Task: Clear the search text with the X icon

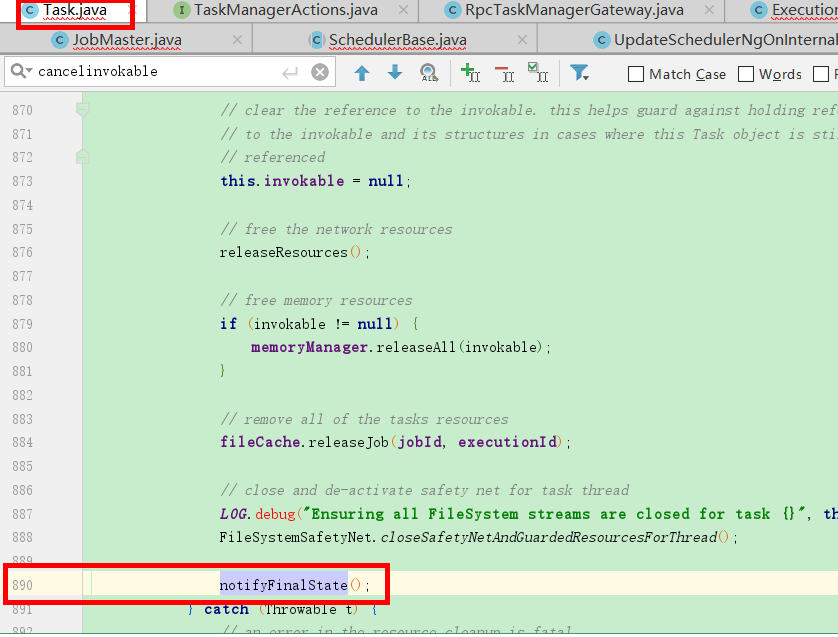Action: point(320,72)
